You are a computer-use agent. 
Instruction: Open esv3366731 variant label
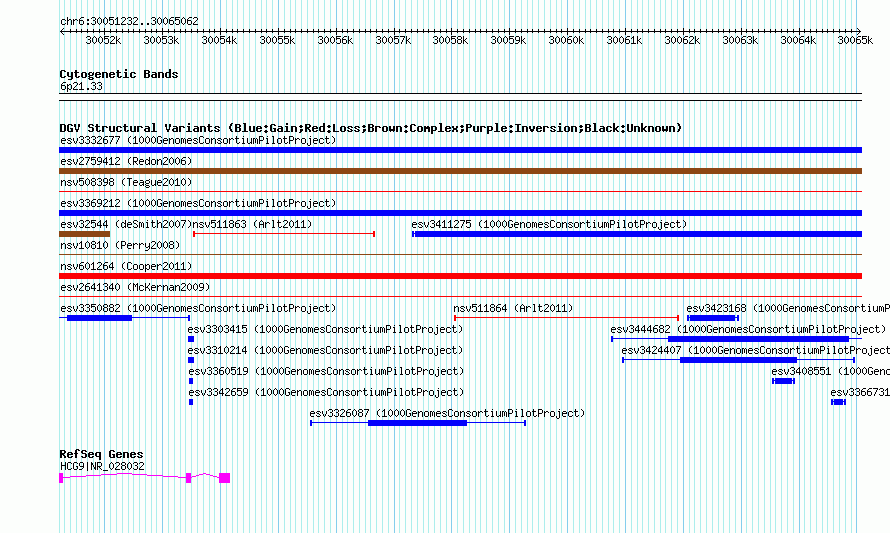[860, 392]
